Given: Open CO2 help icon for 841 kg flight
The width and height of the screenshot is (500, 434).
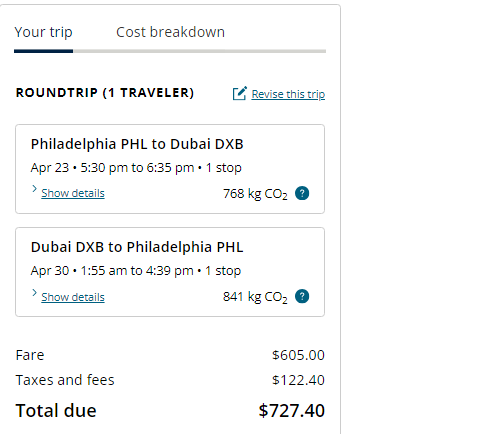Looking at the screenshot, I should (x=302, y=296).
